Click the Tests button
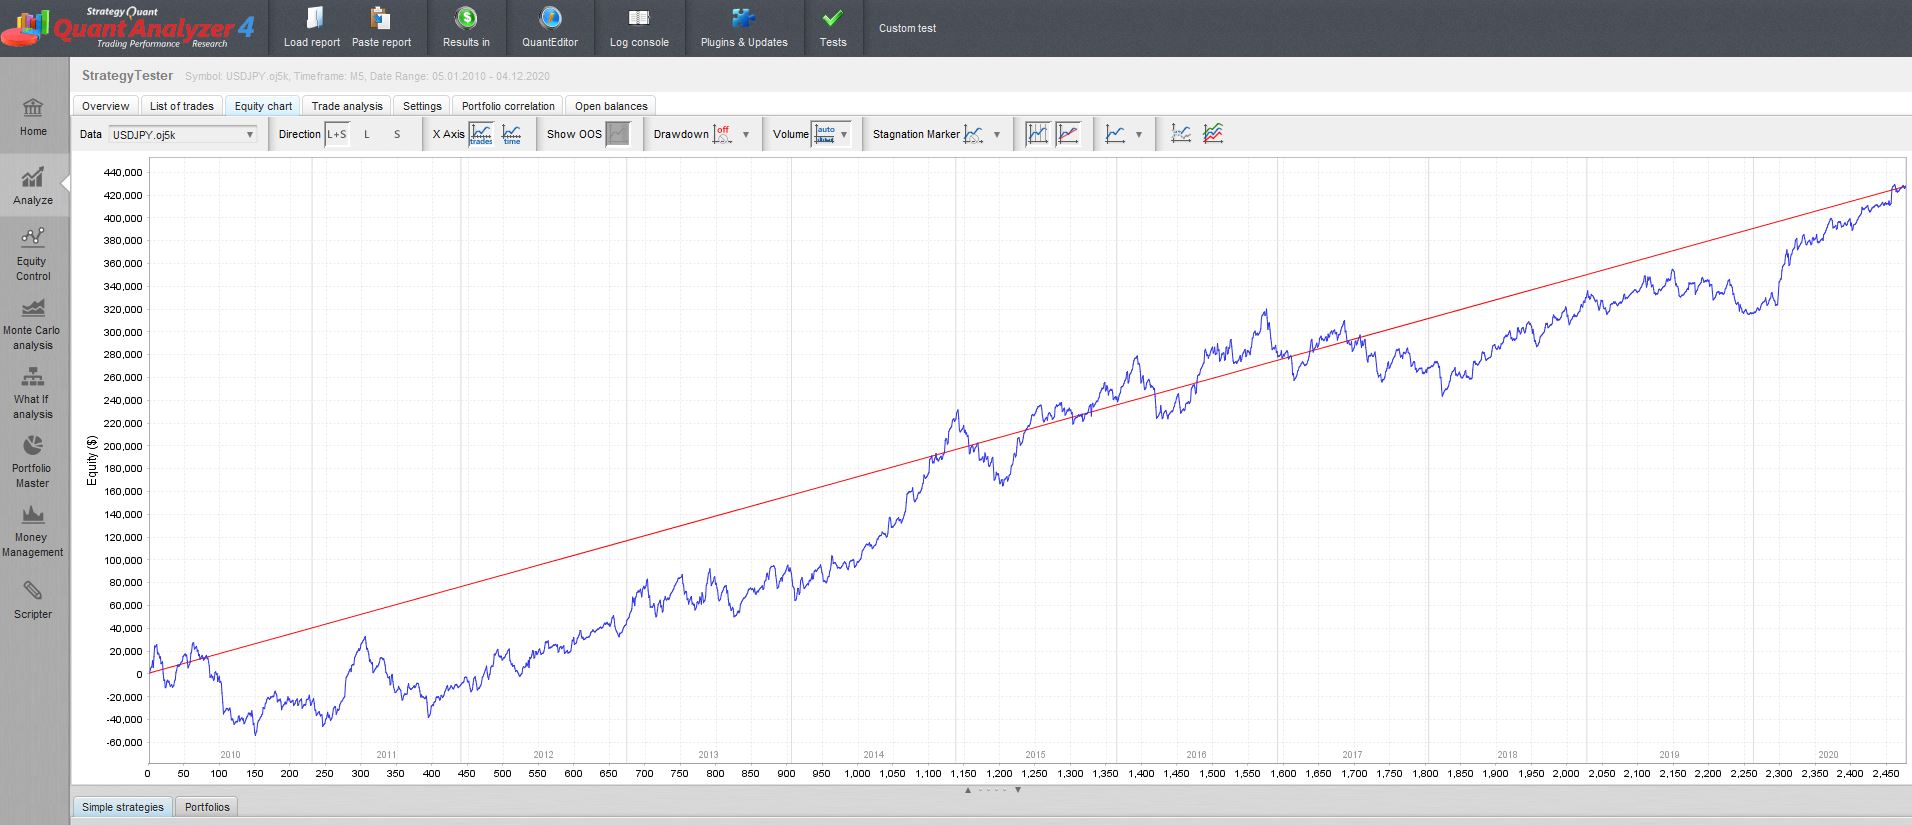The width and height of the screenshot is (1912, 825). click(x=832, y=27)
